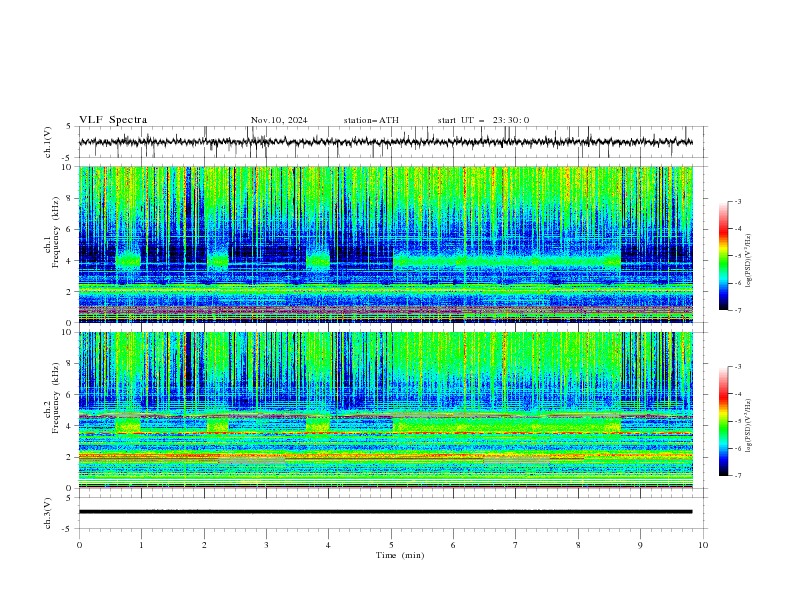Select the ch.2 colorbar "log(PSD)(V²/Hz)" label

coord(748,425)
